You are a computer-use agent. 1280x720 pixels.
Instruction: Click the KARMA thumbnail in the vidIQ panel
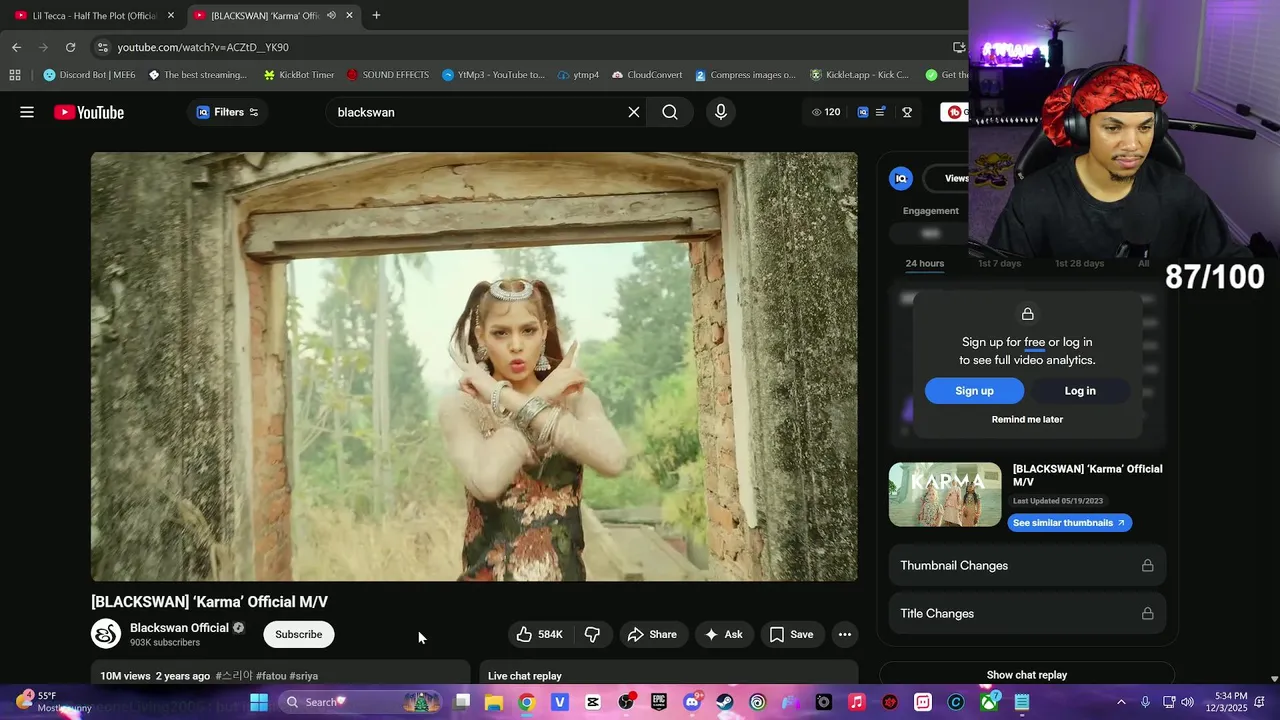(945, 494)
